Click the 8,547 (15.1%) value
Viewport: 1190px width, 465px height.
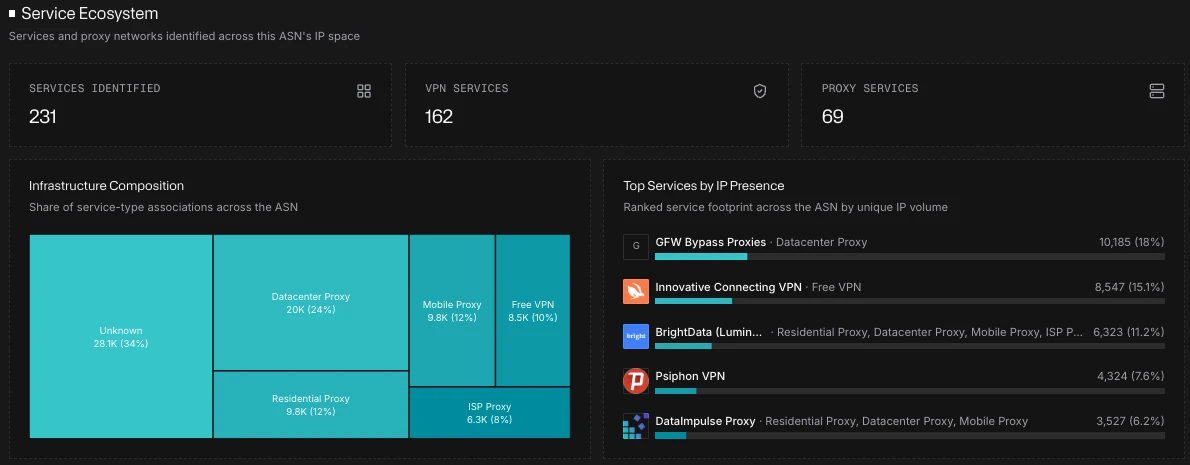(x=1129, y=287)
